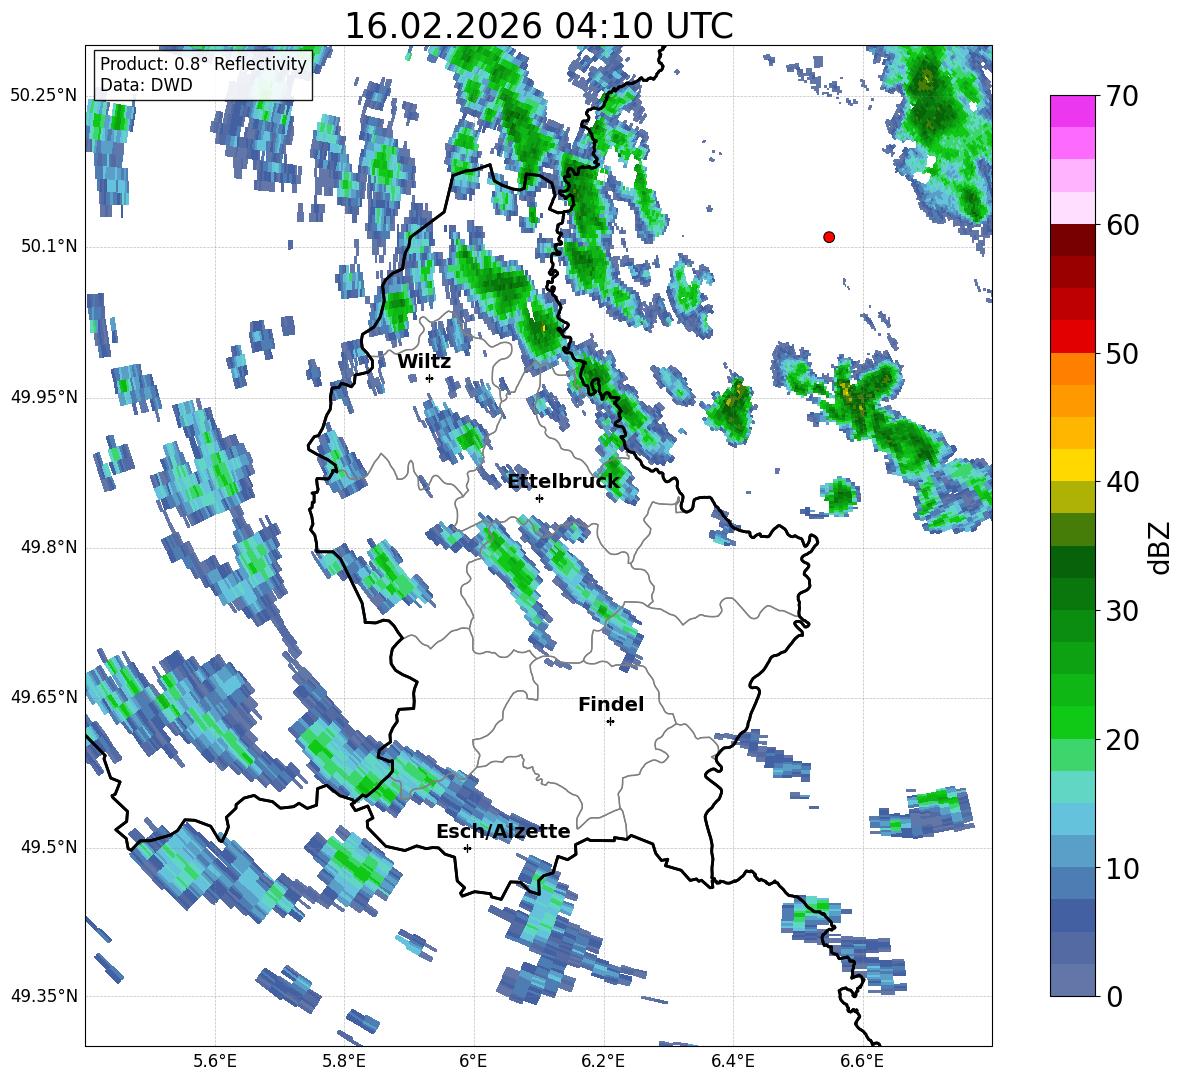Click the 6°E longitude label

coord(473,1061)
